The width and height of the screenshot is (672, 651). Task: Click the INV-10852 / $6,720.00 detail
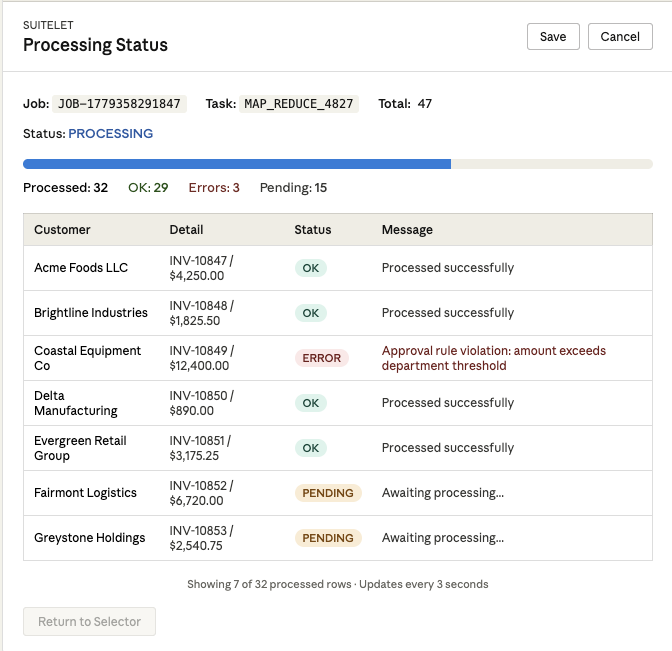(x=201, y=493)
